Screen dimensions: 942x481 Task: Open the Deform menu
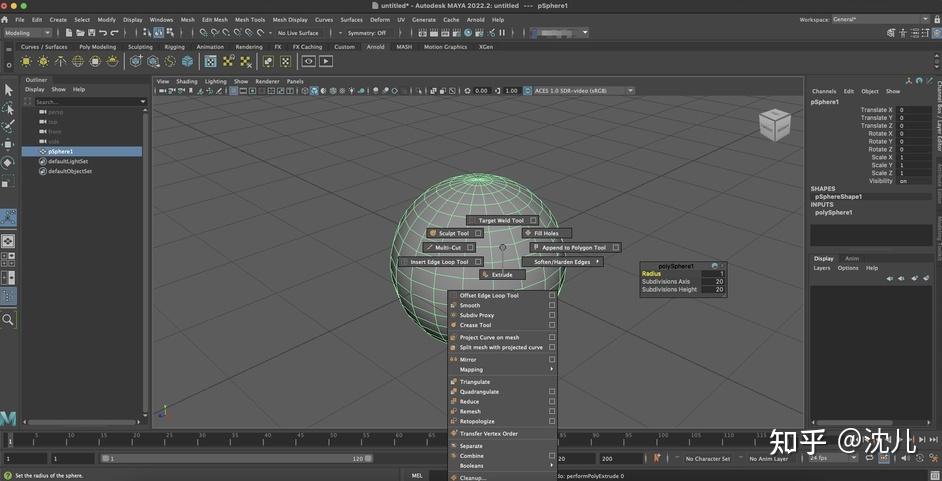click(x=380, y=20)
